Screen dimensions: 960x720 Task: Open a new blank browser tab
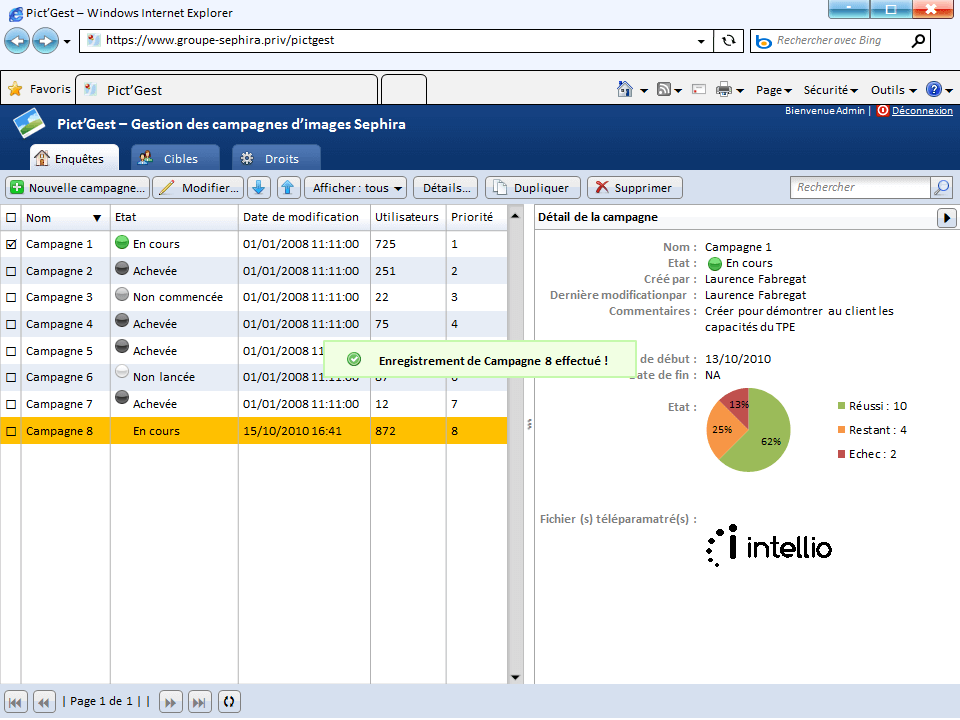[403, 90]
